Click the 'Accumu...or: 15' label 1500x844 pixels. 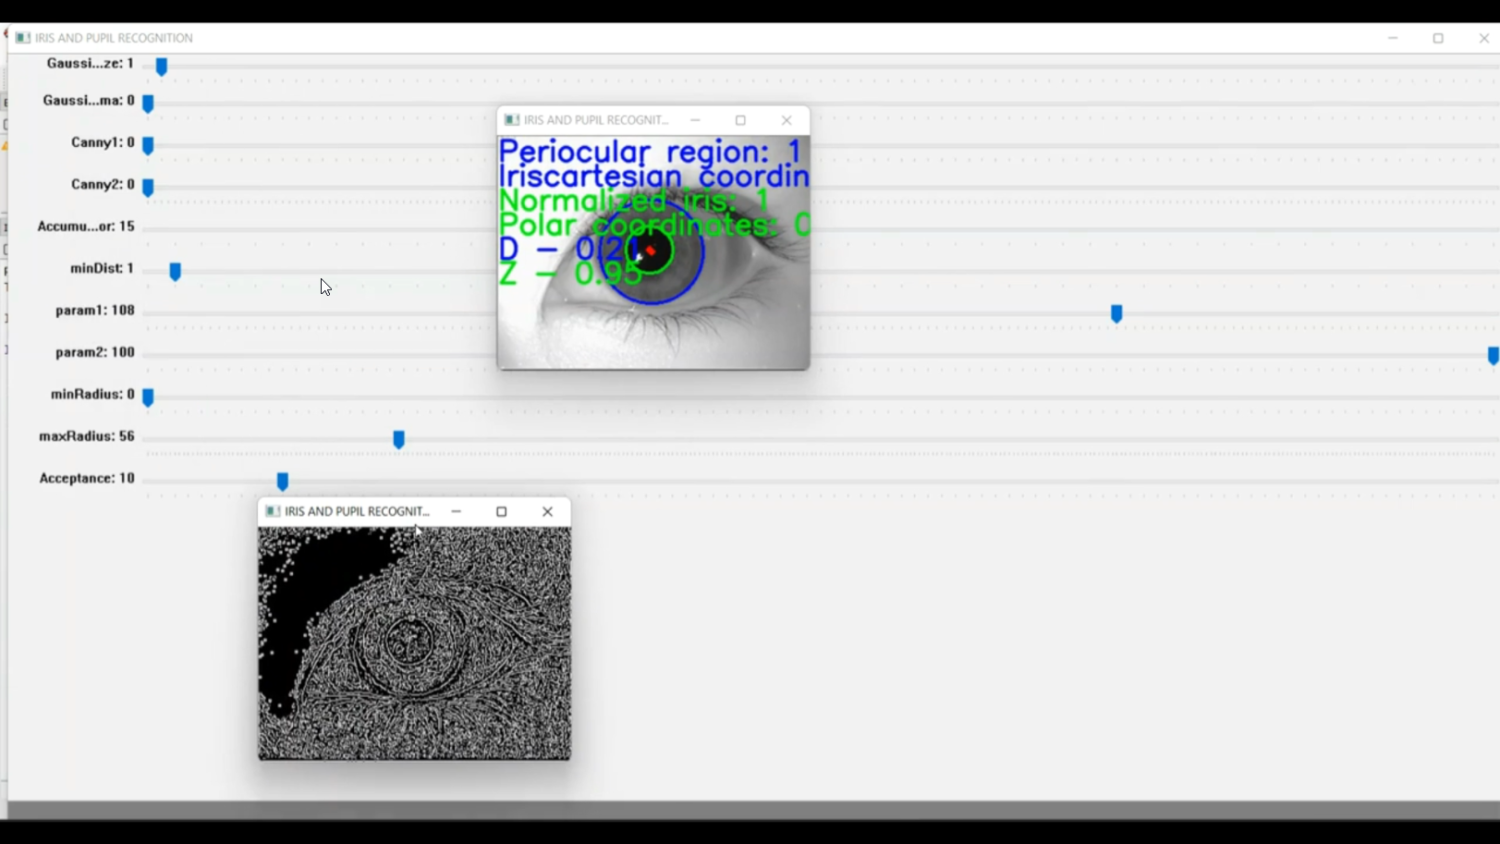(x=86, y=226)
